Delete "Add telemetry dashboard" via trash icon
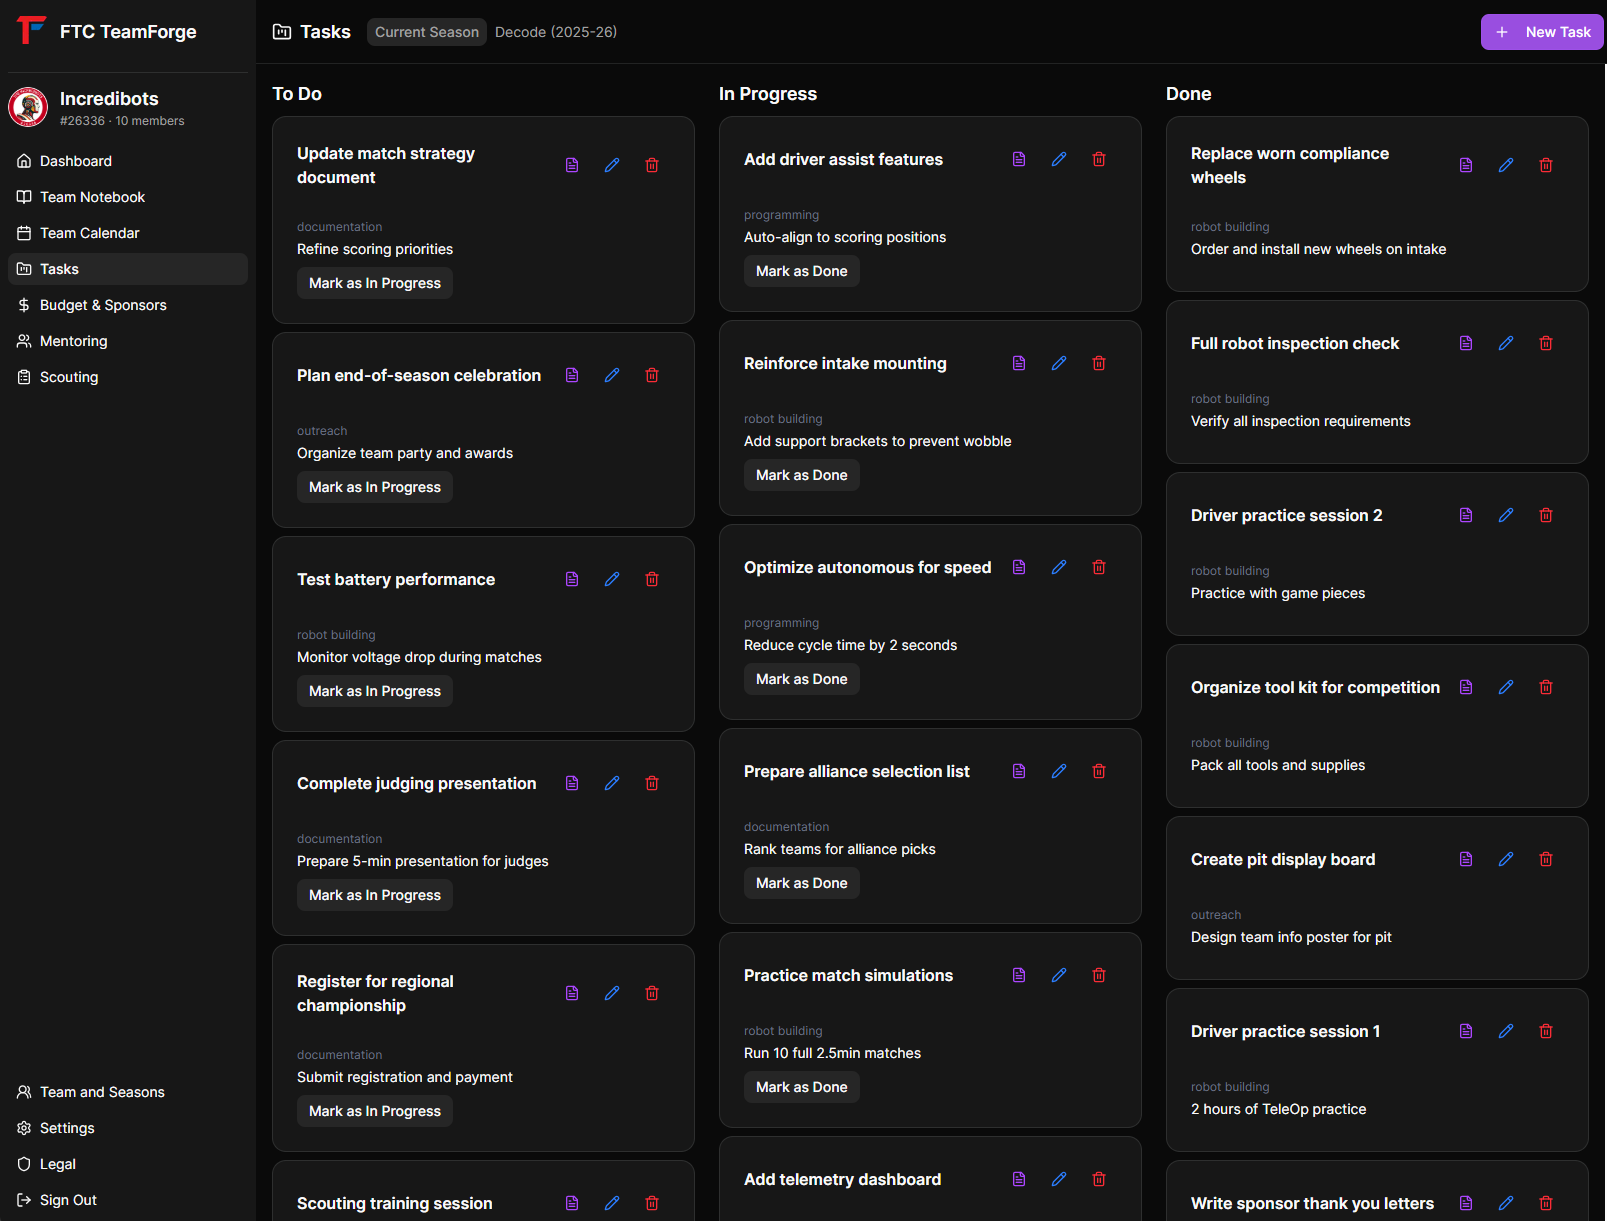 coord(1098,1179)
